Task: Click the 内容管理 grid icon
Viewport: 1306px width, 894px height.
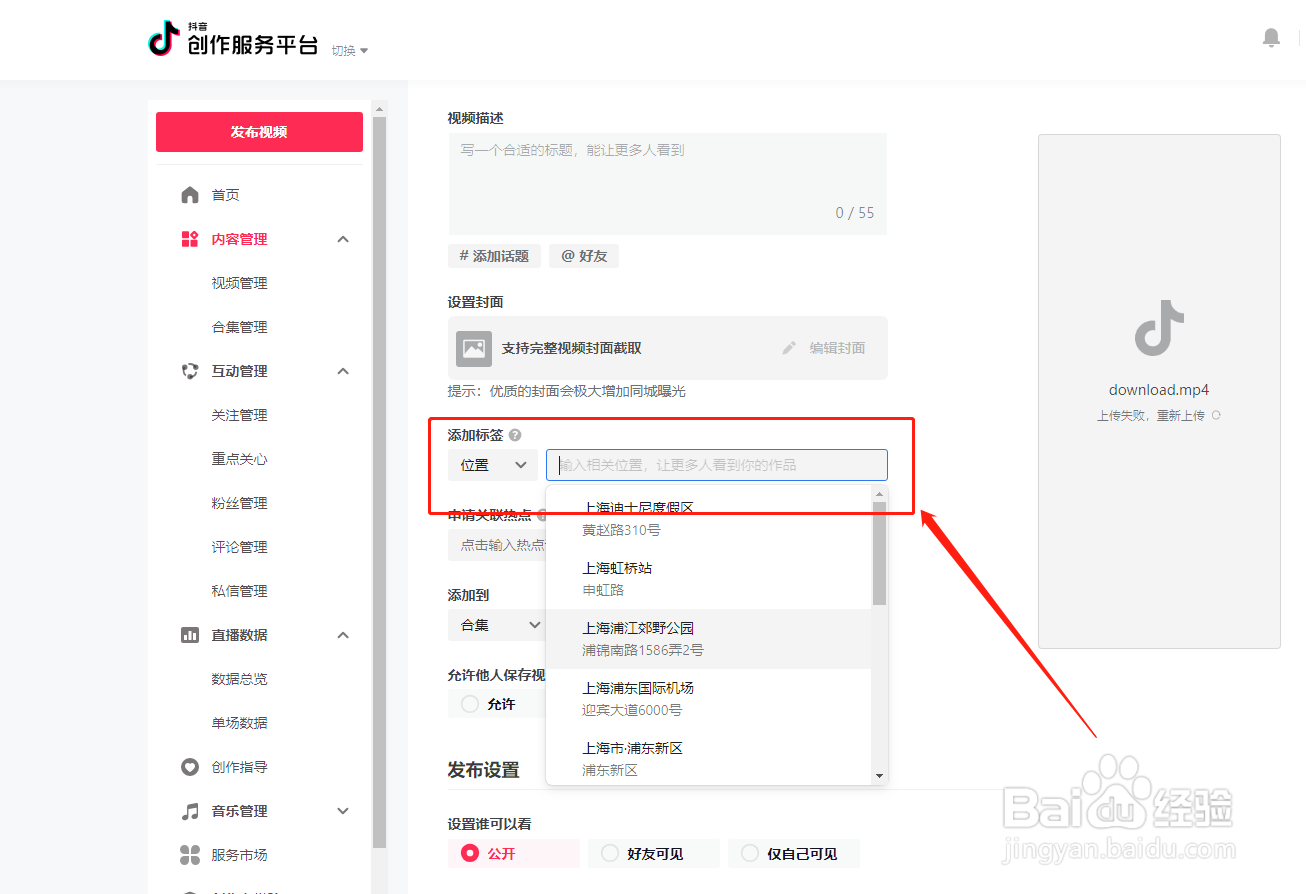Action: 190,239
